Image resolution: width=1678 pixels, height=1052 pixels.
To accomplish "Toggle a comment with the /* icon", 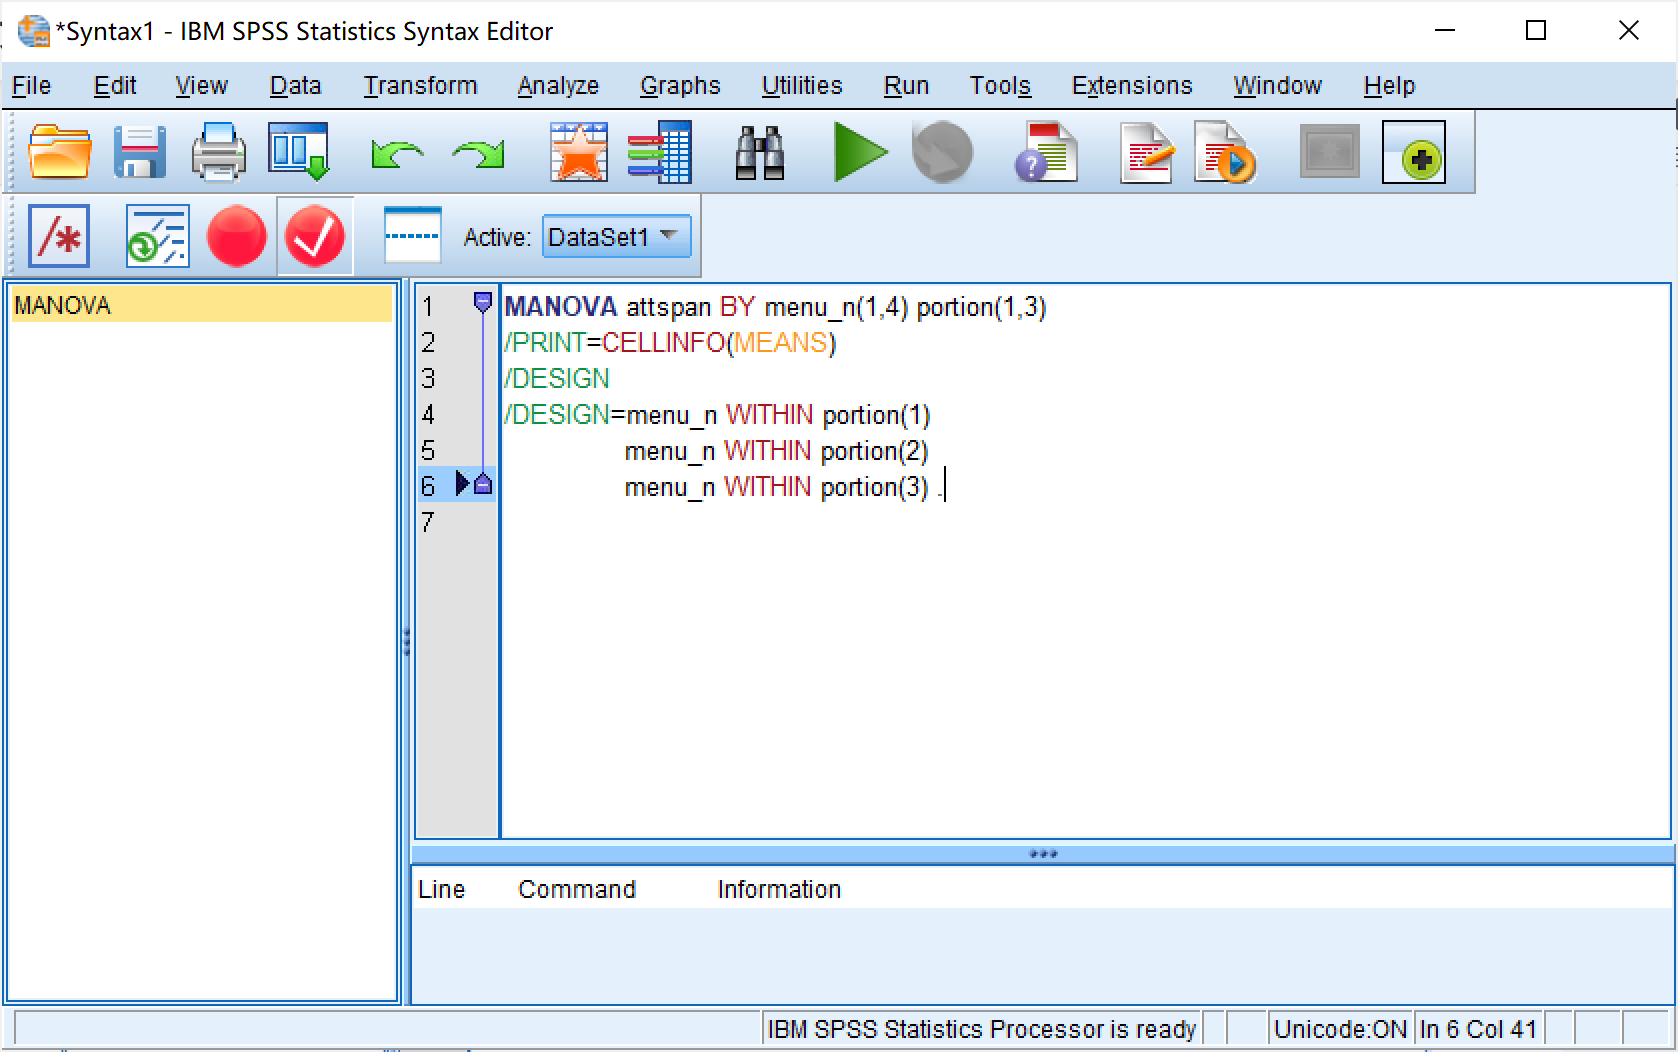I will (x=58, y=236).
